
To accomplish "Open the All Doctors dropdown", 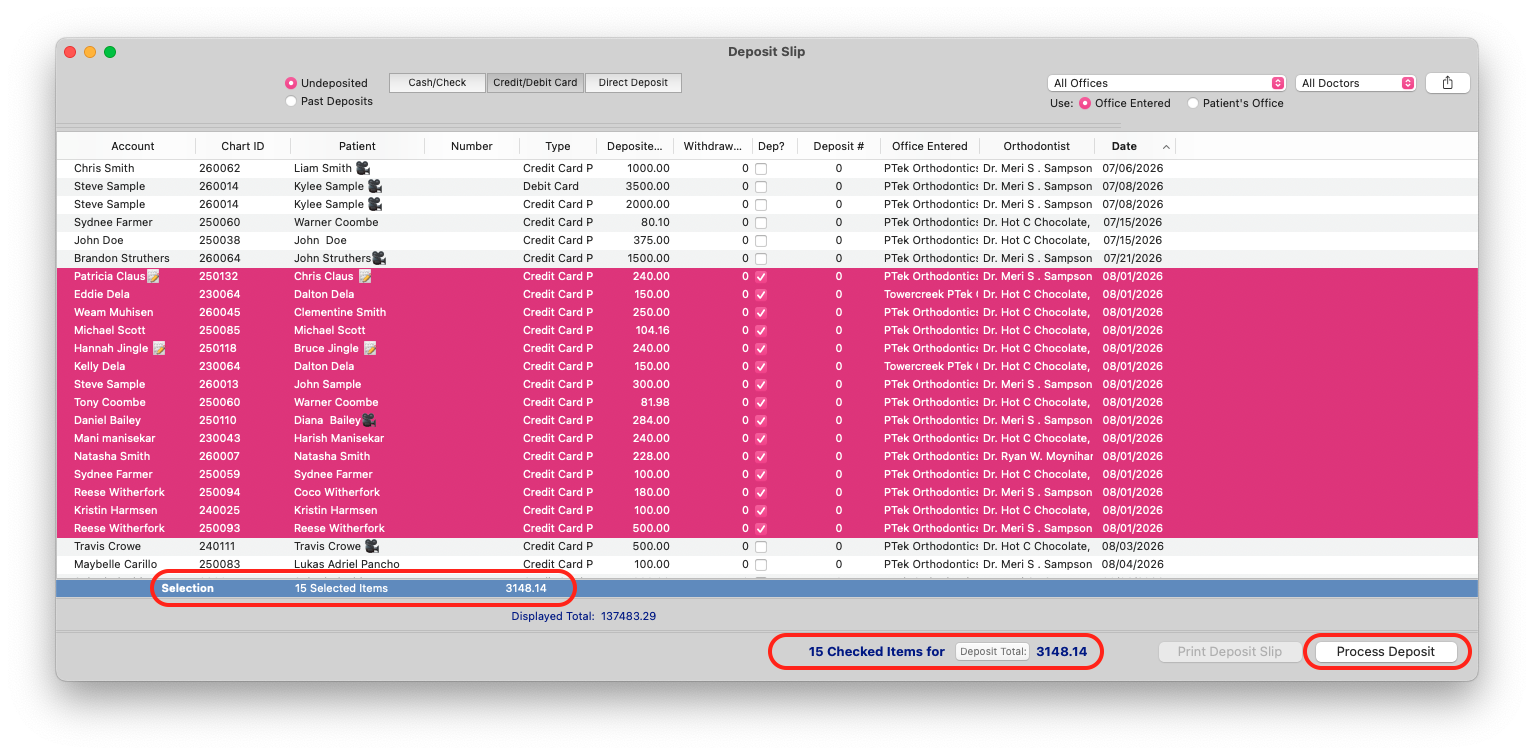I will pyautogui.click(x=1357, y=83).
